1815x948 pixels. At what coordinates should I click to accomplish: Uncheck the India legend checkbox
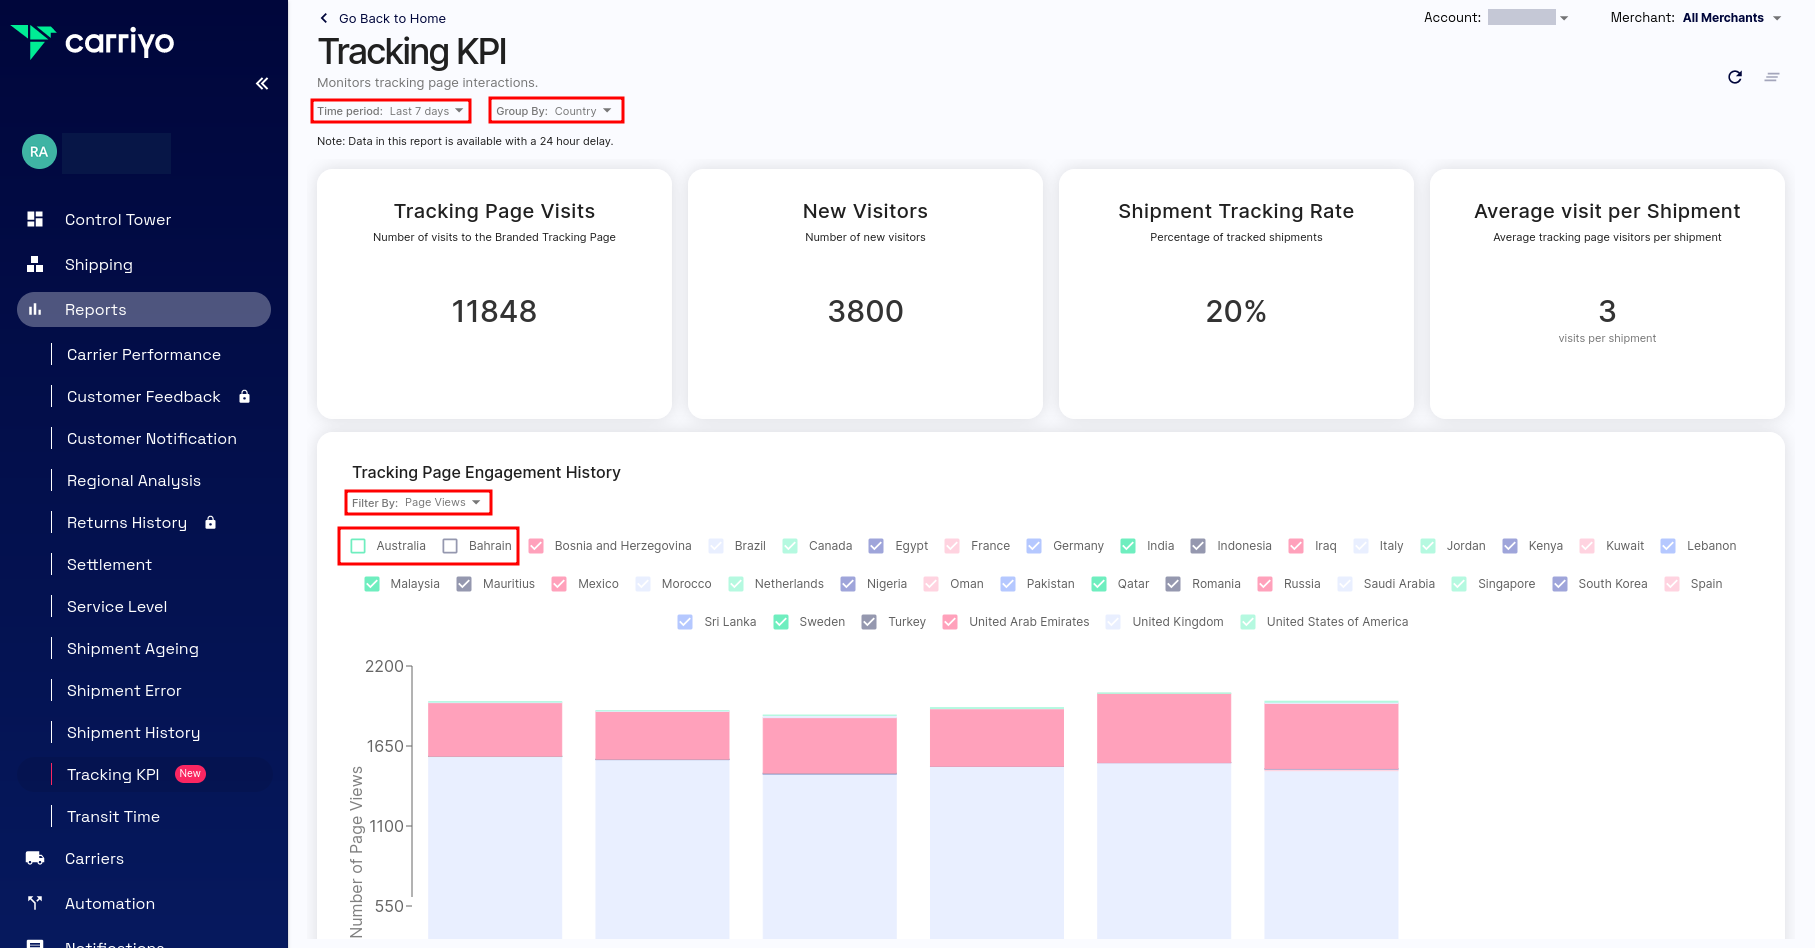pyautogui.click(x=1128, y=546)
